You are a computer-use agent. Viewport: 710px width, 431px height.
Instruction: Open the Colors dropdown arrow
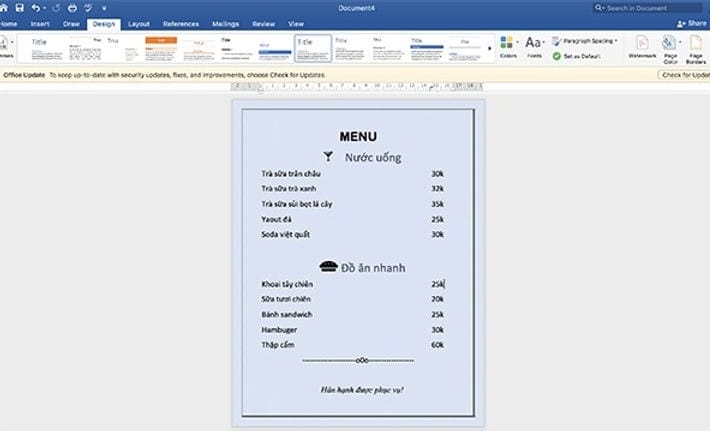click(x=518, y=42)
